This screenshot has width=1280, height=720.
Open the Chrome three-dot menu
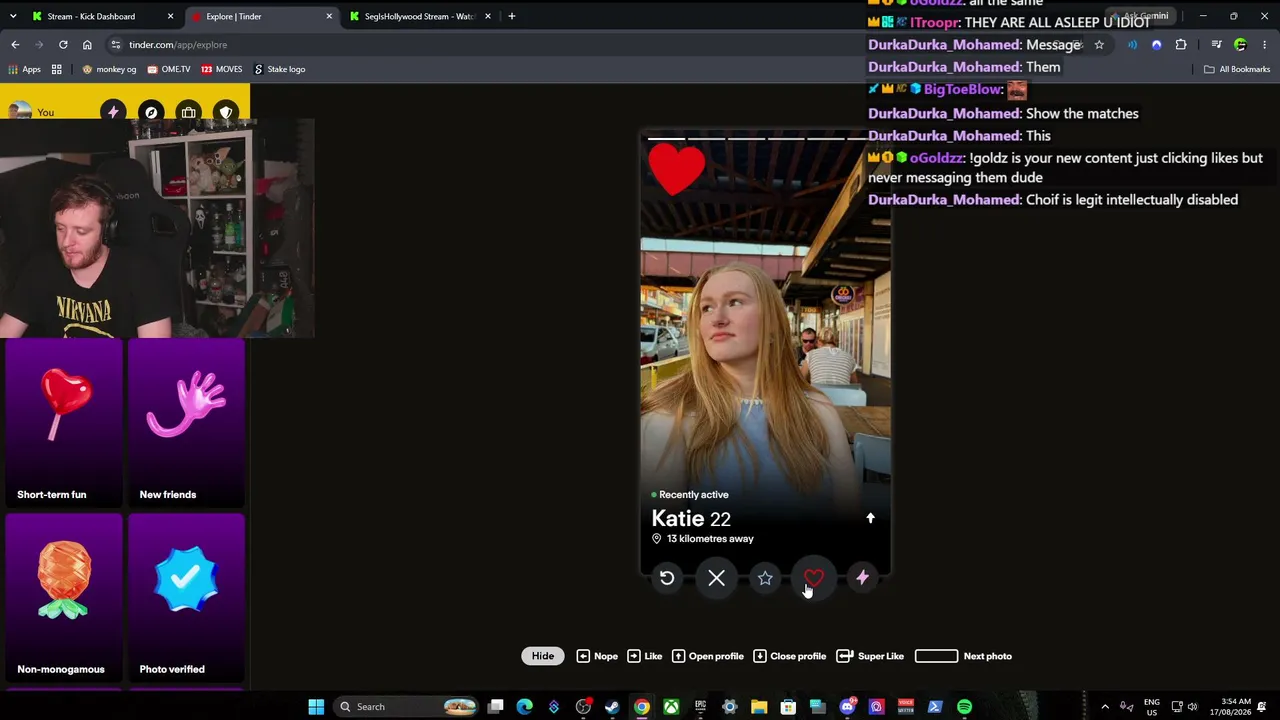click(1265, 45)
